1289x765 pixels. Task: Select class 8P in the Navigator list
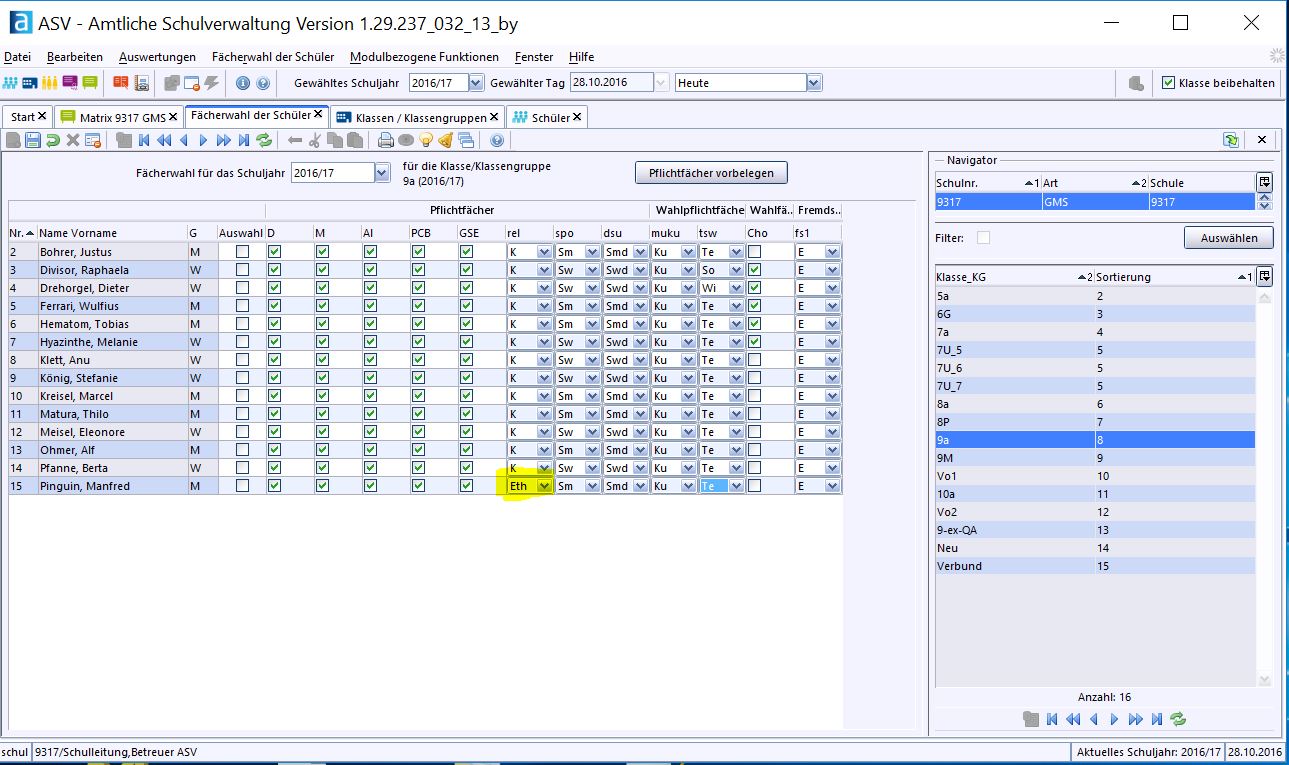1095,422
